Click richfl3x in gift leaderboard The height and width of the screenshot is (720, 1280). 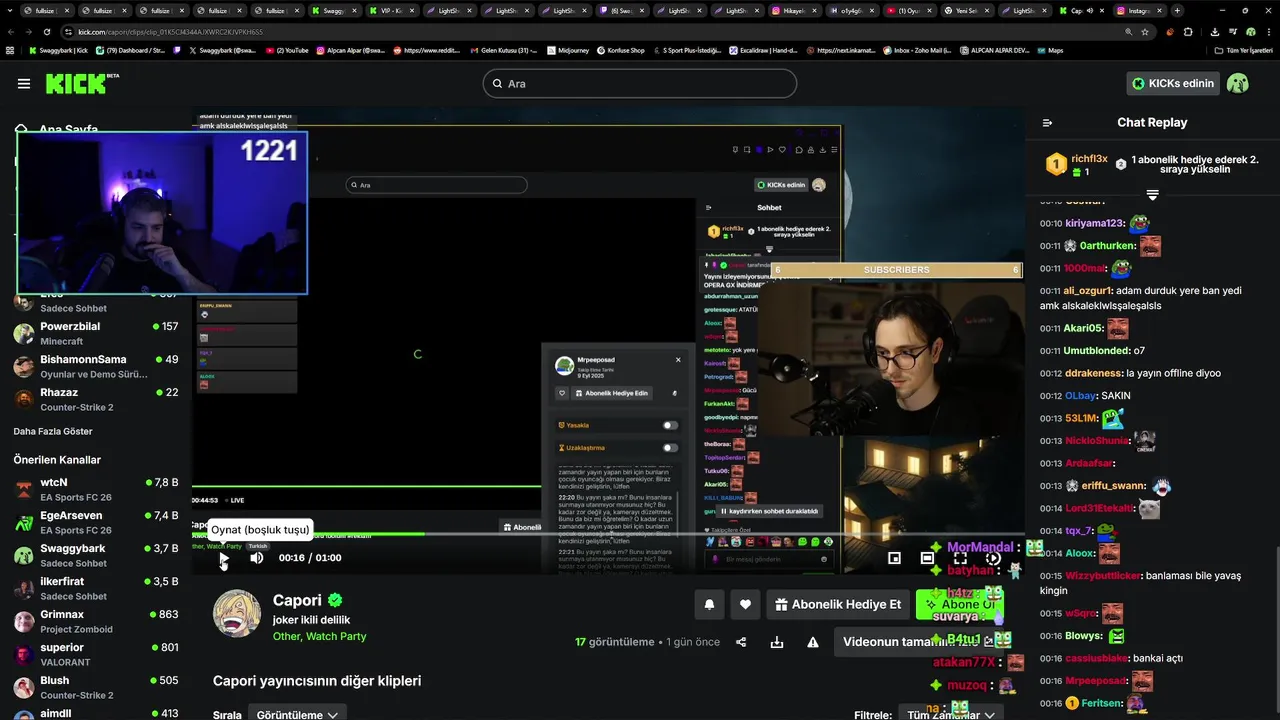pyautogui.click(x=1089, y=159)
